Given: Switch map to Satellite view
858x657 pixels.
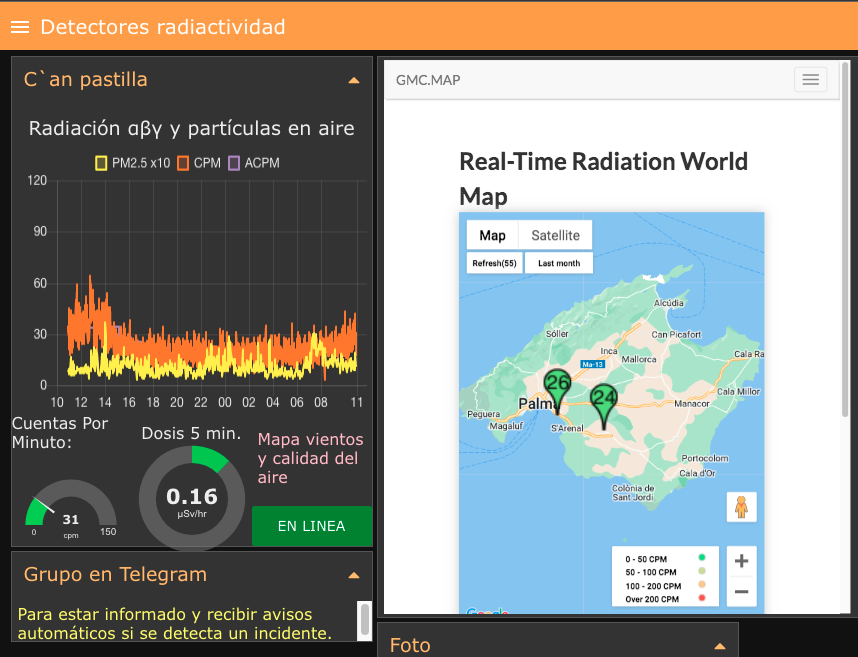Looking at the screenshot, I should click(555, 235).
